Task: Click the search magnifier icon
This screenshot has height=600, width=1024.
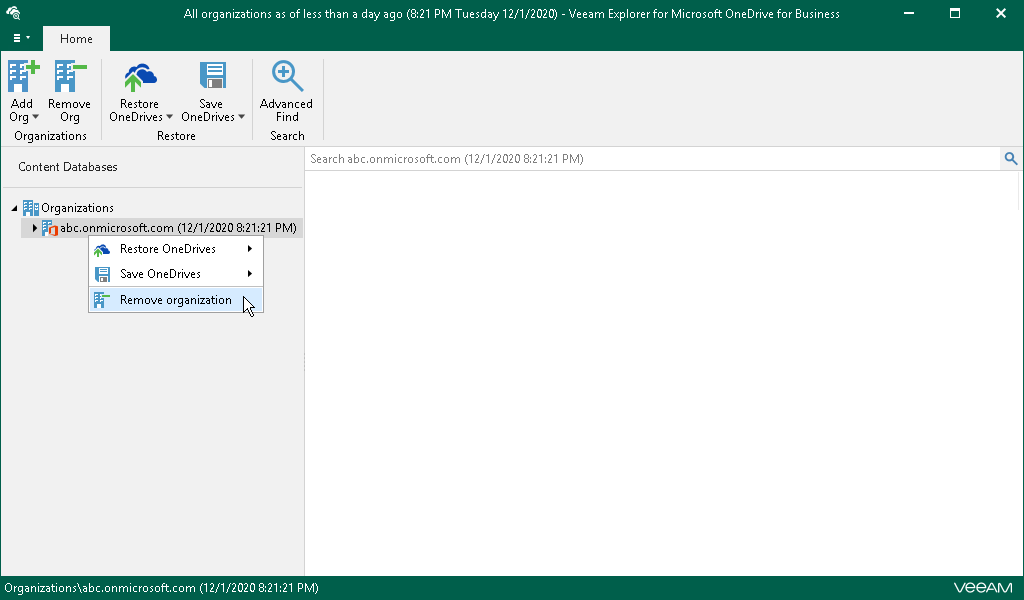Action: tap(1011, 159)
